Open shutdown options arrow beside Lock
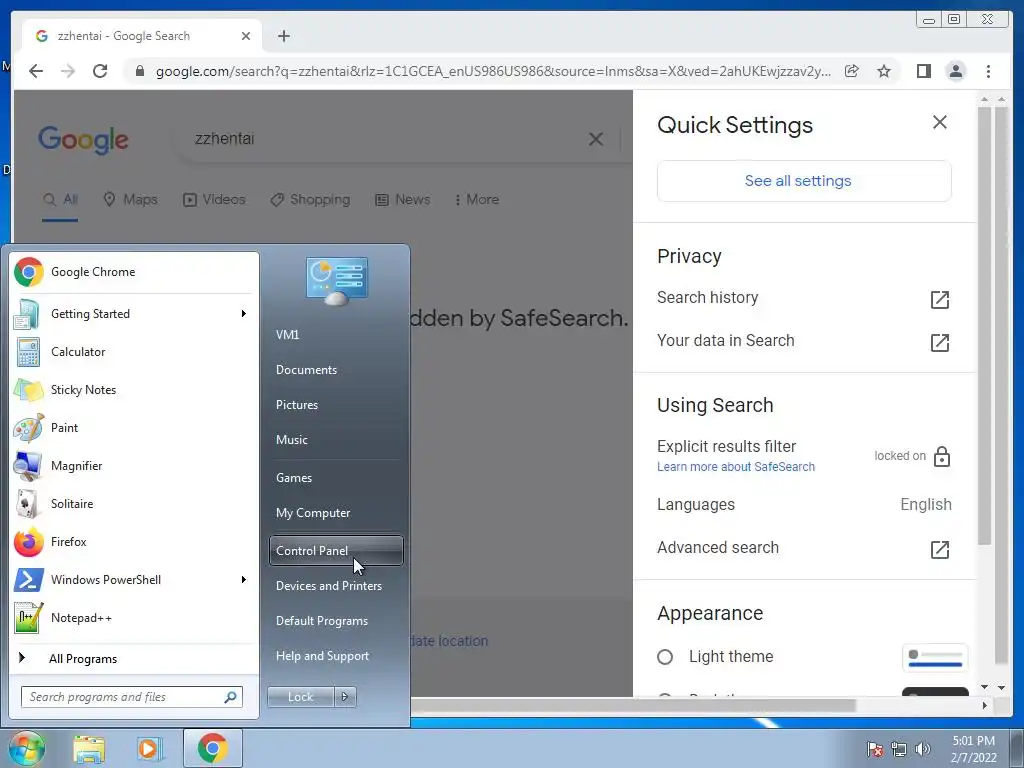The height and width of the screenshot is (768, 1024). coord(345,697)
